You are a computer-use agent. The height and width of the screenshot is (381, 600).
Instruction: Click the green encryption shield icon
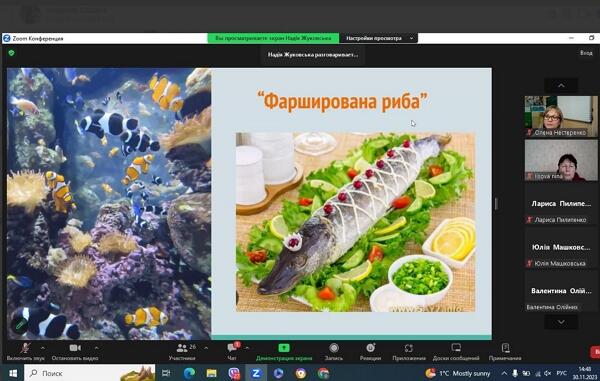pyautogui.click(x=11, y=53)
